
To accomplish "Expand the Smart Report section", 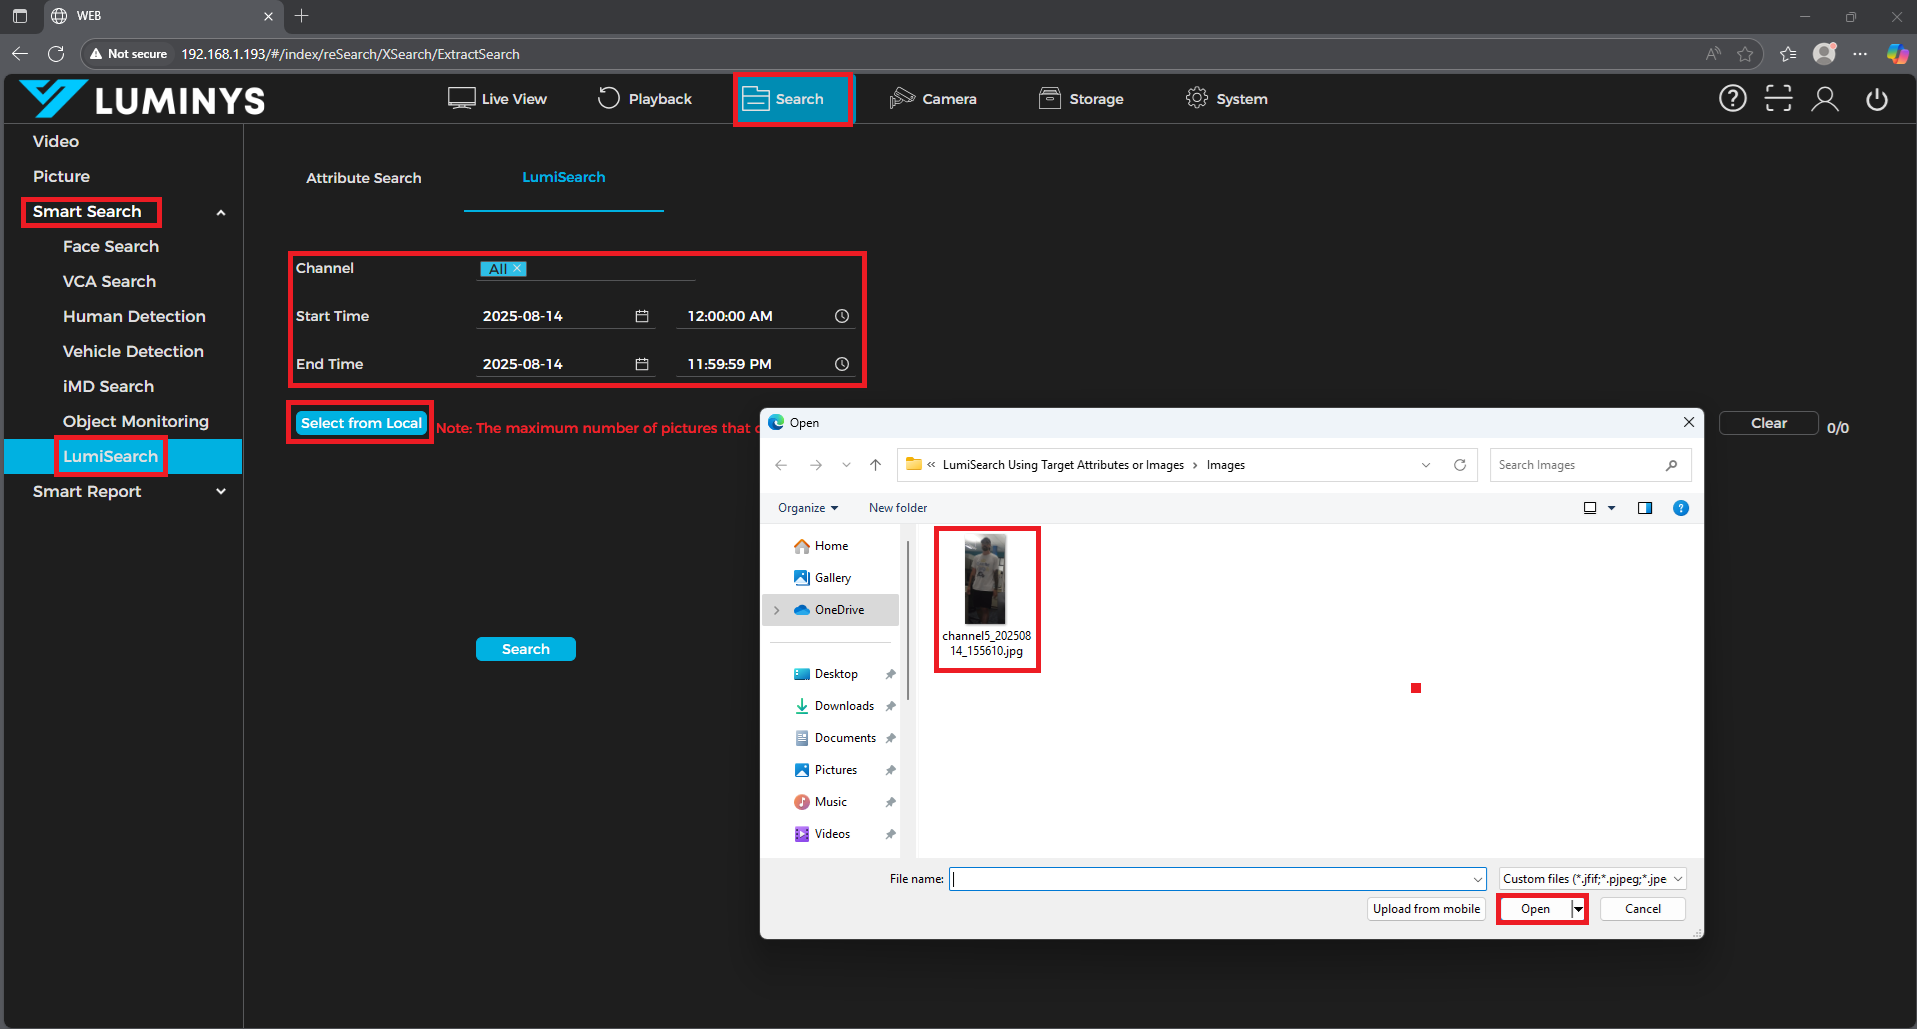I will tap(221, 492).
